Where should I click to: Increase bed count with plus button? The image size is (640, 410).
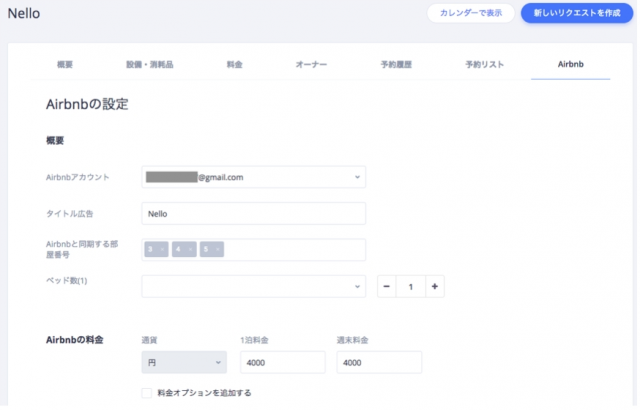[x=435, y=286]
